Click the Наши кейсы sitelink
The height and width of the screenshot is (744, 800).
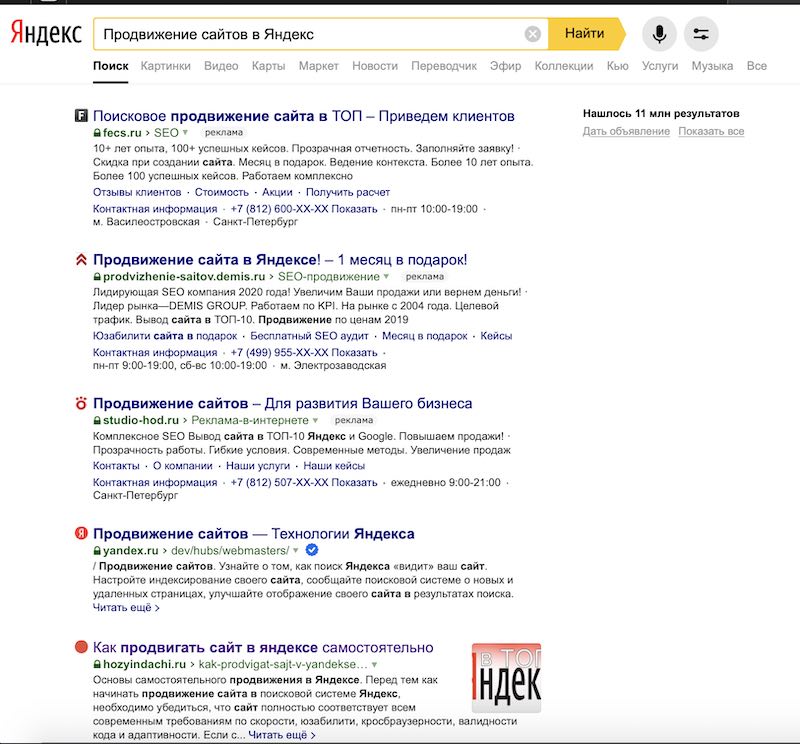click(334, 465)
